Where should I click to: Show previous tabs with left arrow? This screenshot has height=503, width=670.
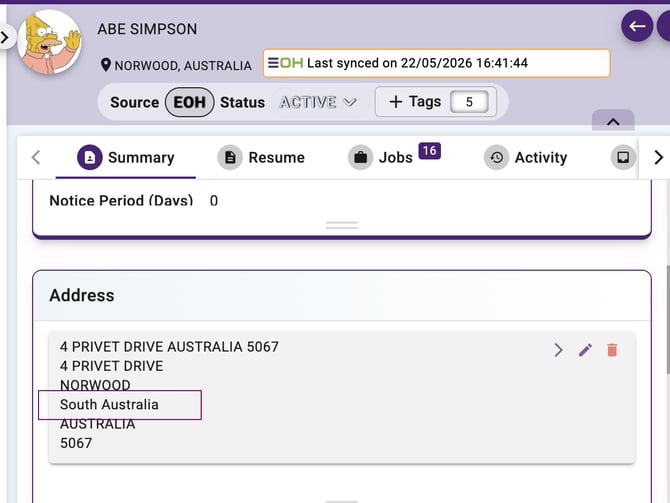(x=36, y=157)
